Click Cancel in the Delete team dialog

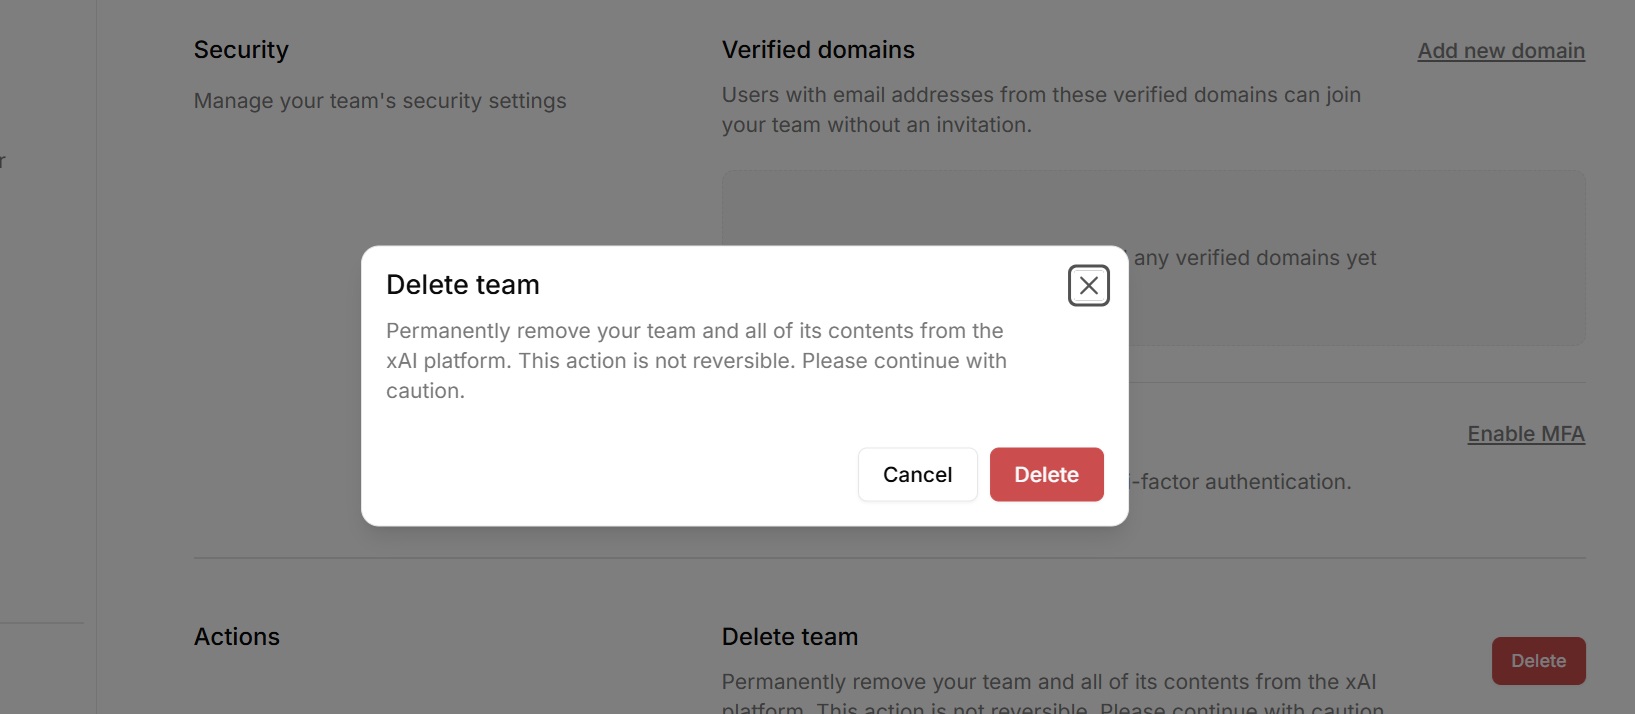tap(917, 475)
